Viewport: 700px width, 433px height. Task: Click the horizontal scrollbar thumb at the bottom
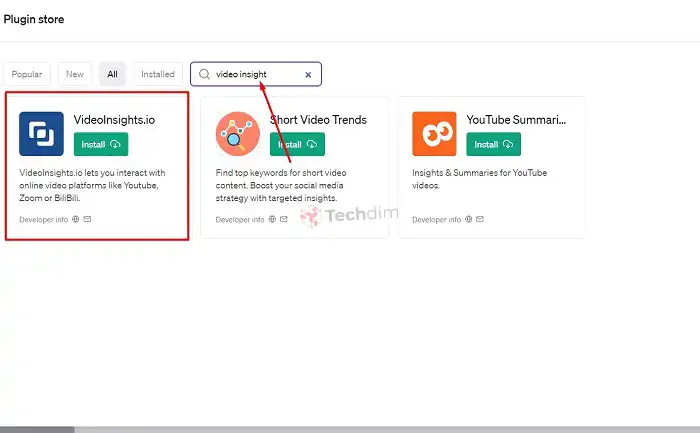[x=37, y=429]
